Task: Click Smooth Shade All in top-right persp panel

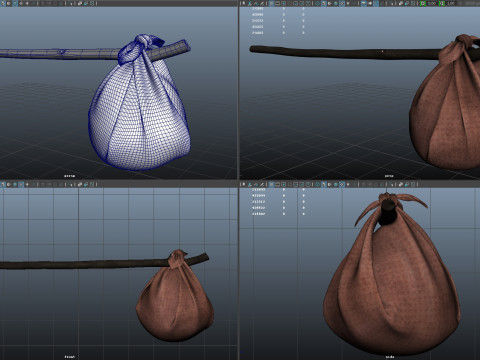Action: [323, 3]
